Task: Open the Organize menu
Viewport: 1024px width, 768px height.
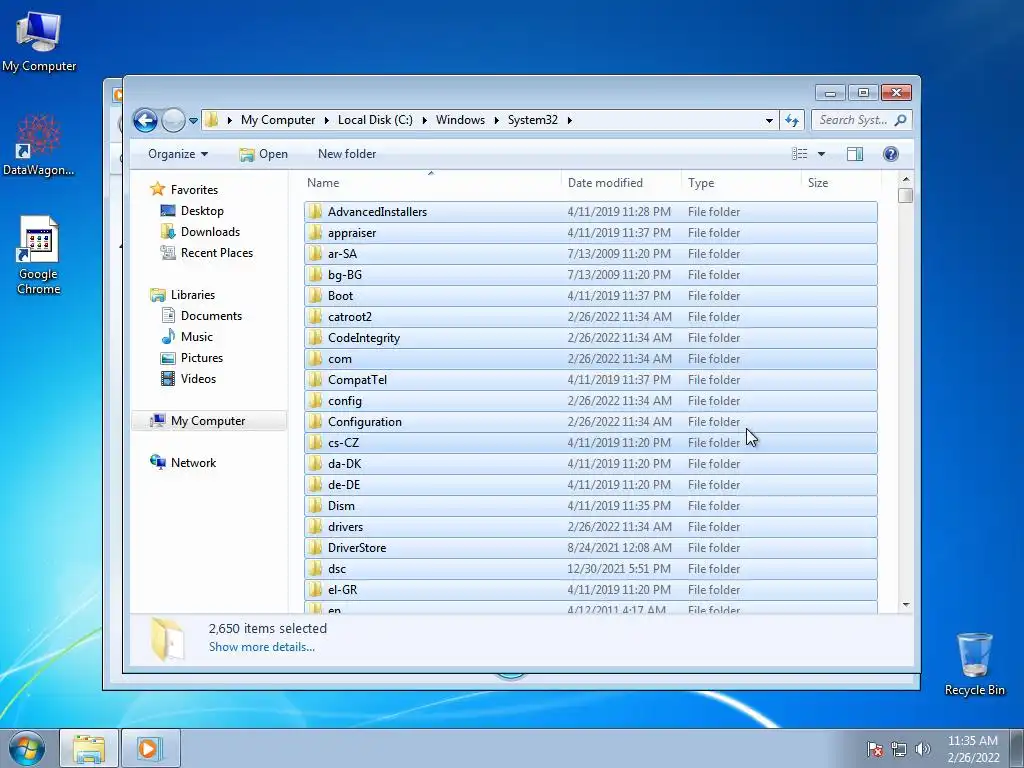Action: click(x=178, y=154)
